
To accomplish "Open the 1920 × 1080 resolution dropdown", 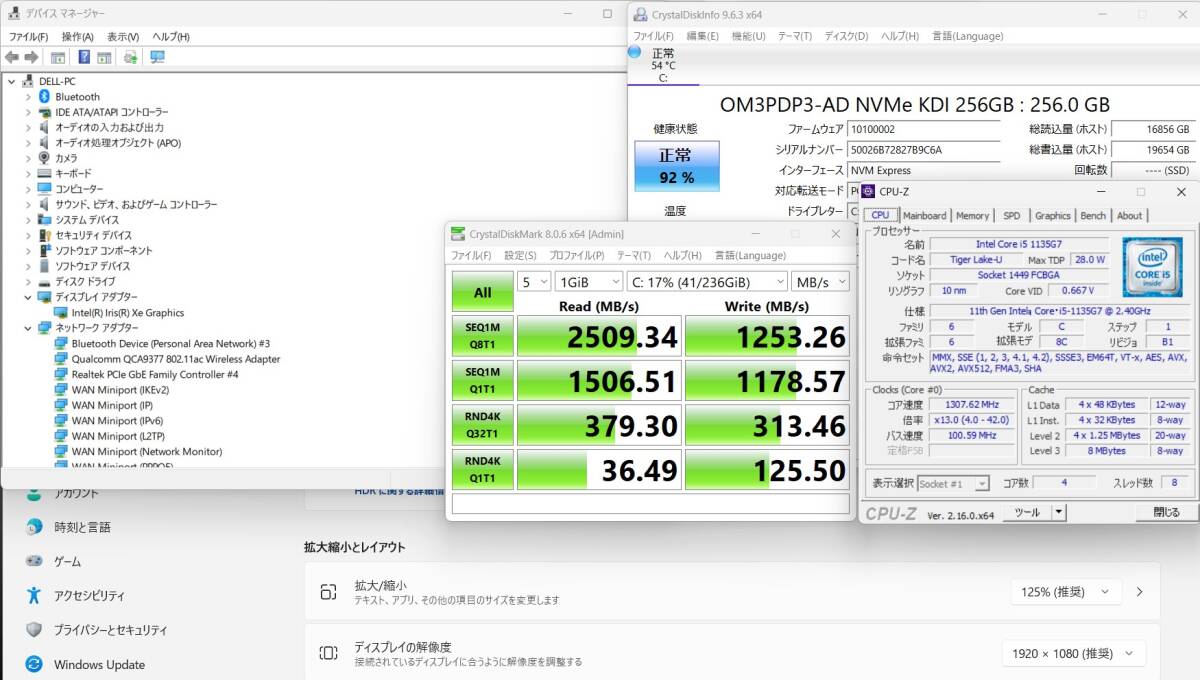I will (x=1074, y=653).
